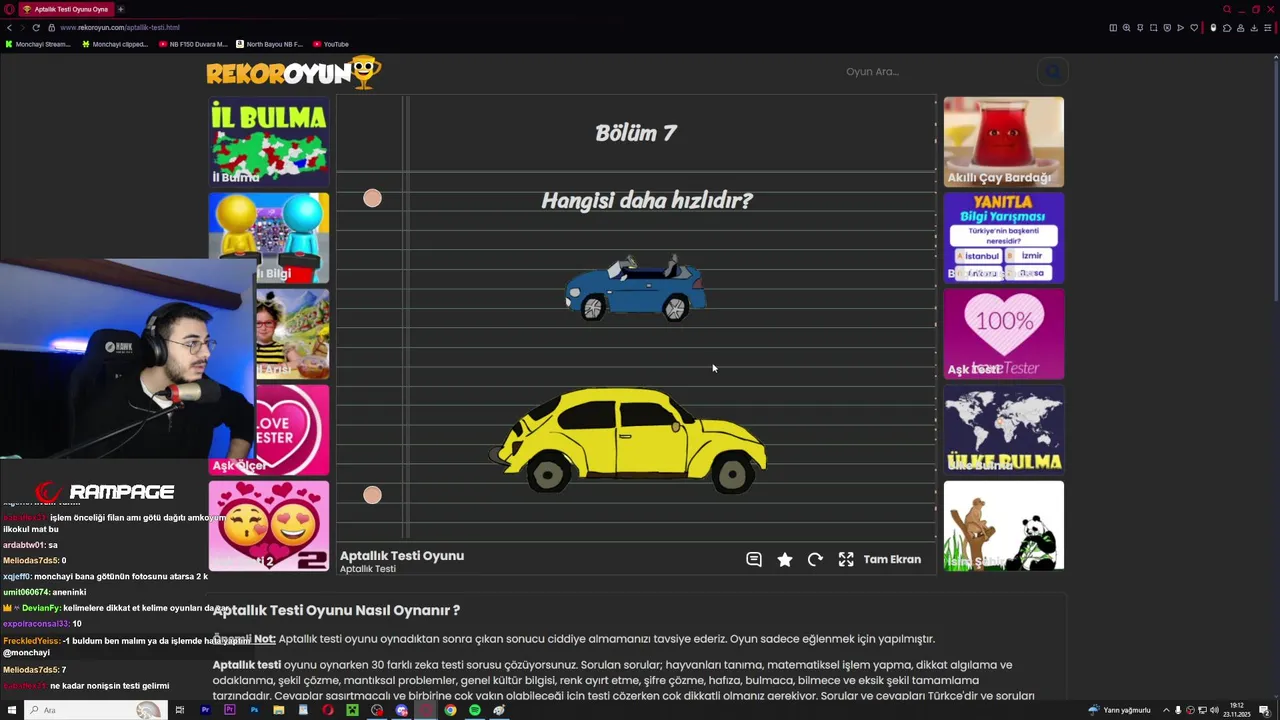The image size is (1280, 720).
Task: Go back to the previous page
Action: coord(9,27)
